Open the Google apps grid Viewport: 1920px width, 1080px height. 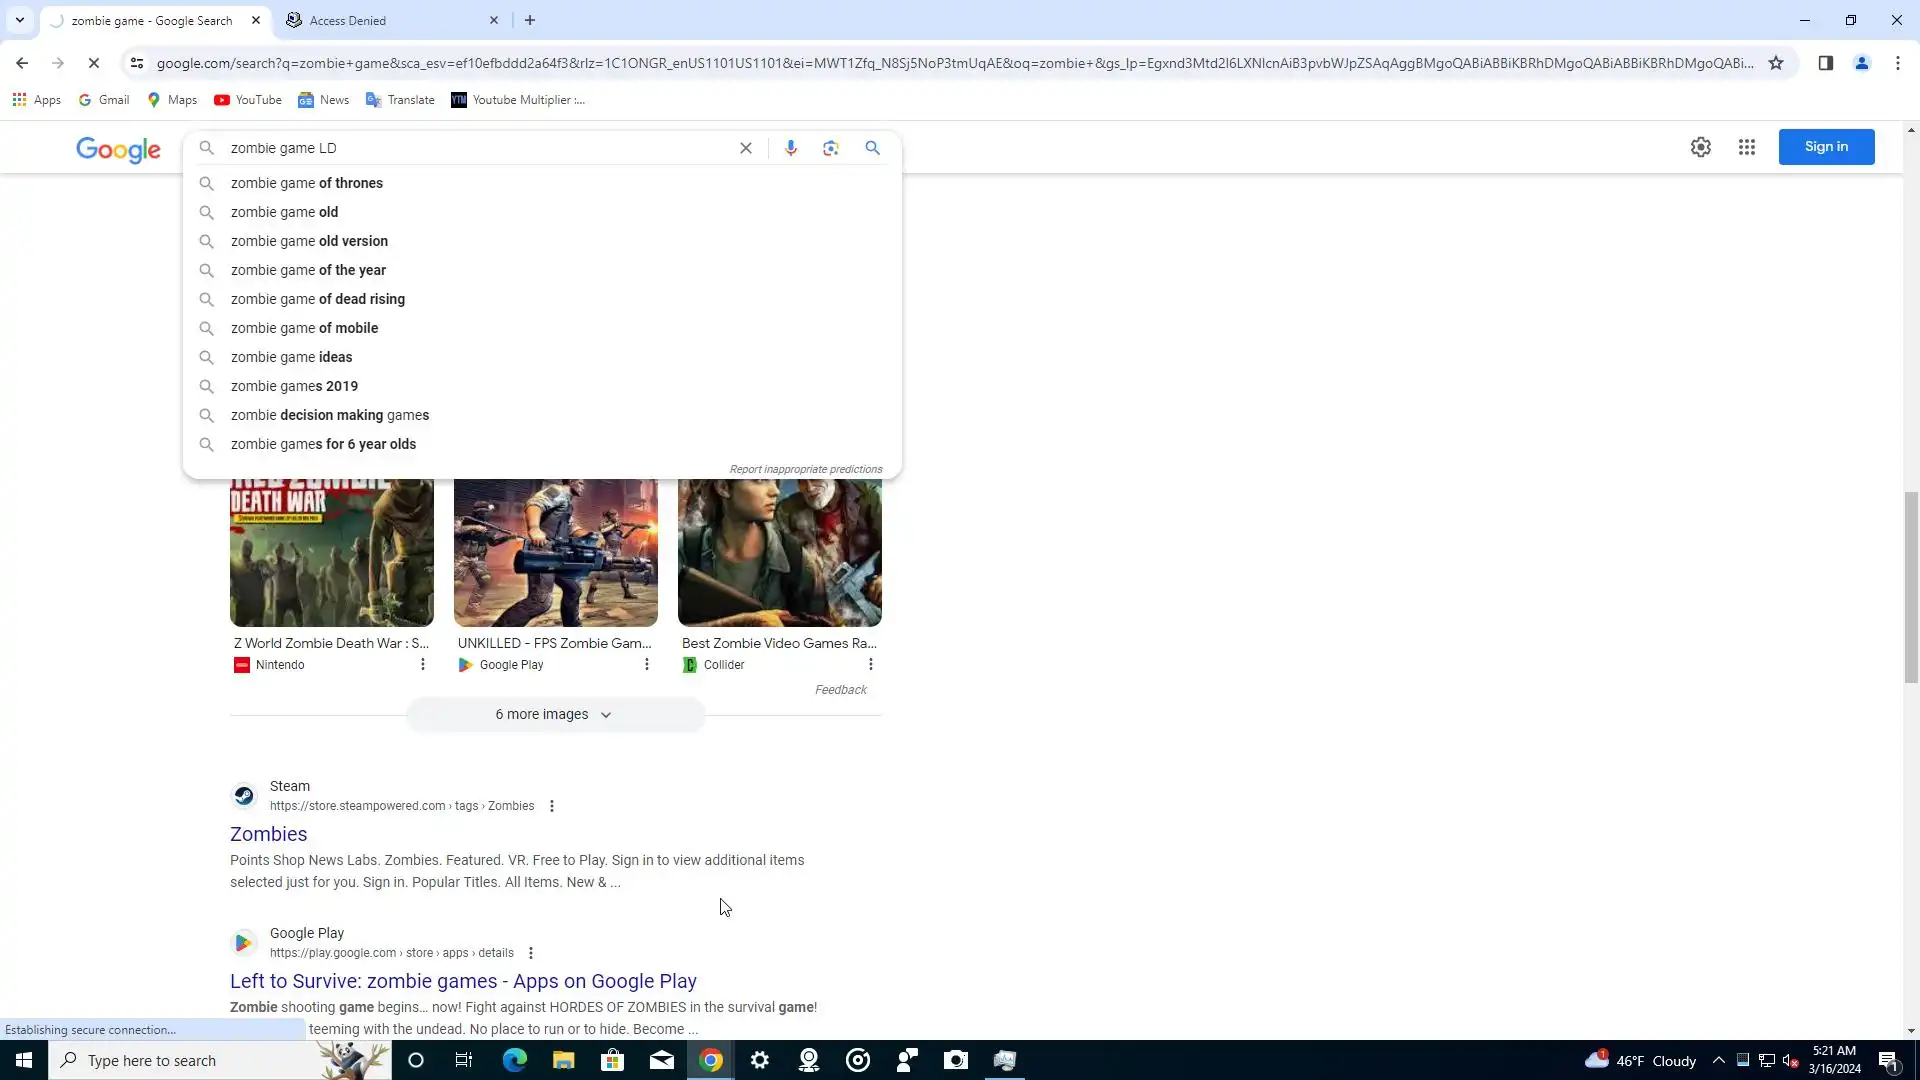(x=1746, y=147)
